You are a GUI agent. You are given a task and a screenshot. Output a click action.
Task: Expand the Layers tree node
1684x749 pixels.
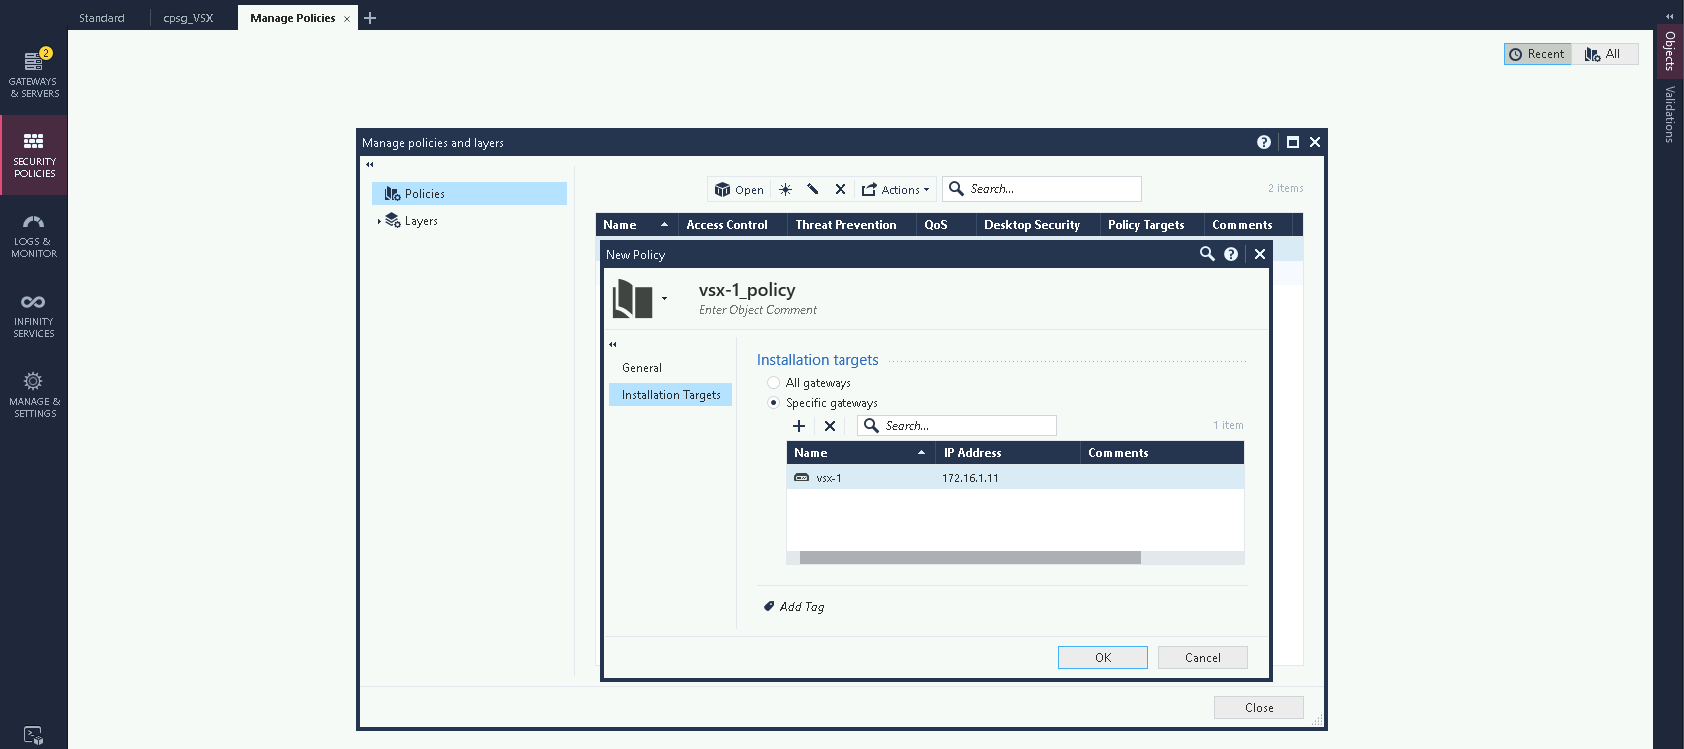[x=379, y=221]
